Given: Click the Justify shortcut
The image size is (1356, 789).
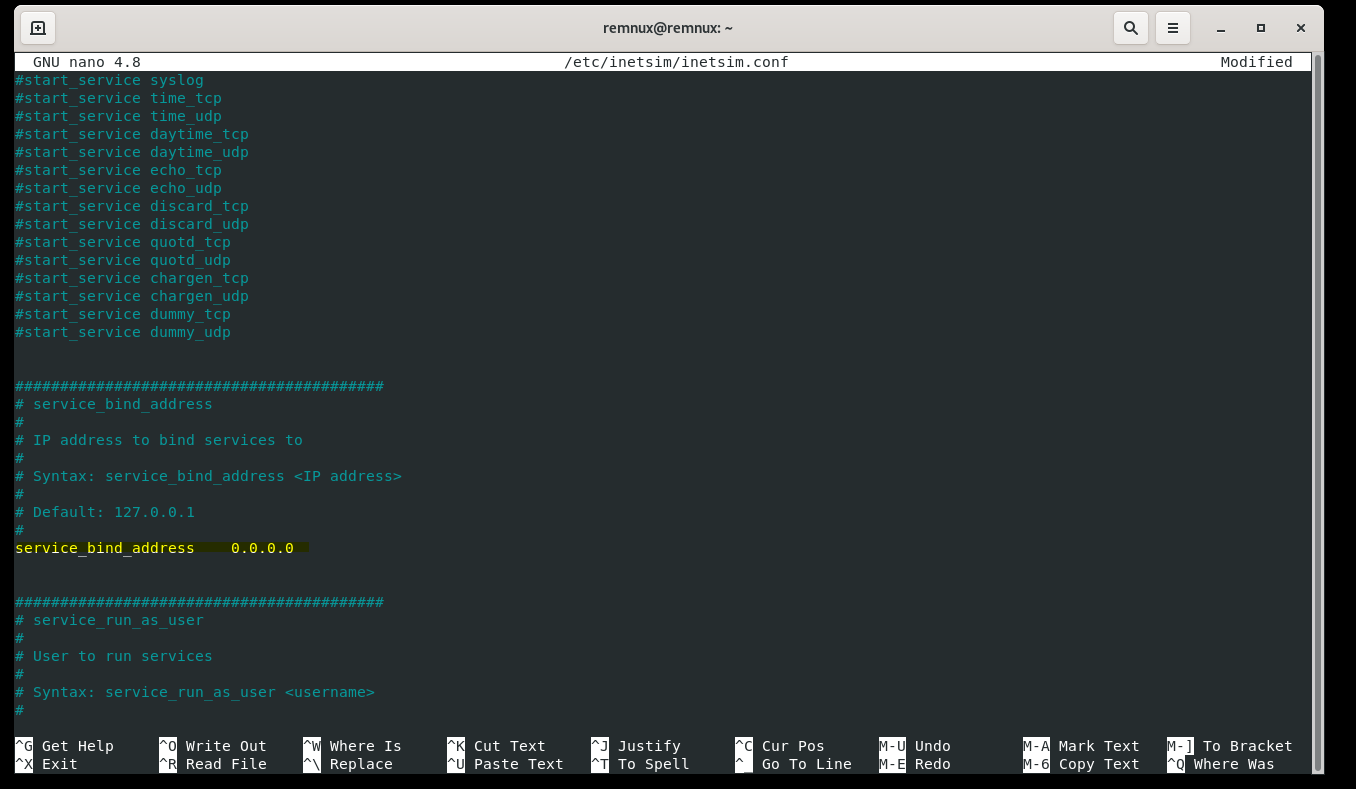Looking at the screenshot, I should pyautogui.click(x=648, y=745).
